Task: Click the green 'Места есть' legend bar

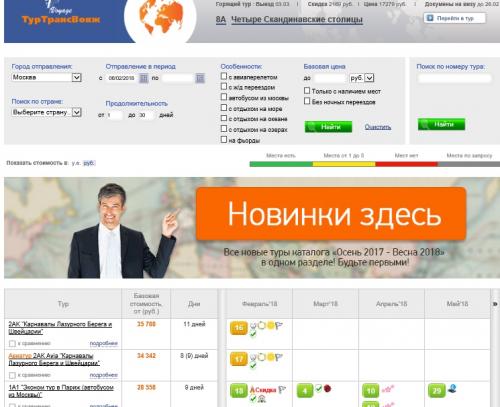Action: point(281,164)
